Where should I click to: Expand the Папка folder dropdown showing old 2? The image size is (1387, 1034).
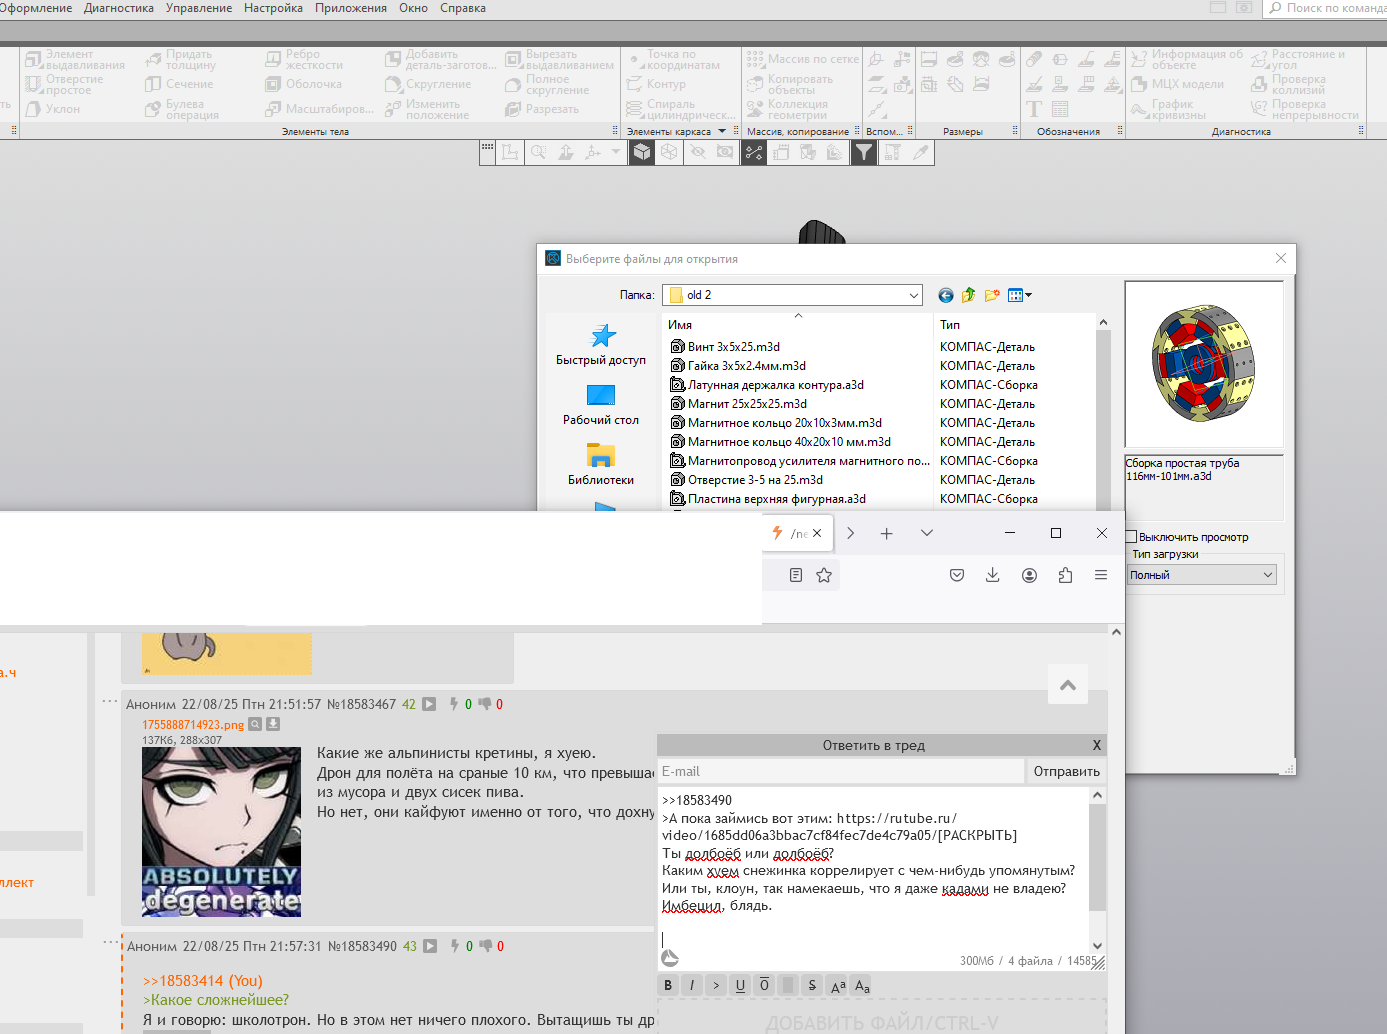click(913, 295)
